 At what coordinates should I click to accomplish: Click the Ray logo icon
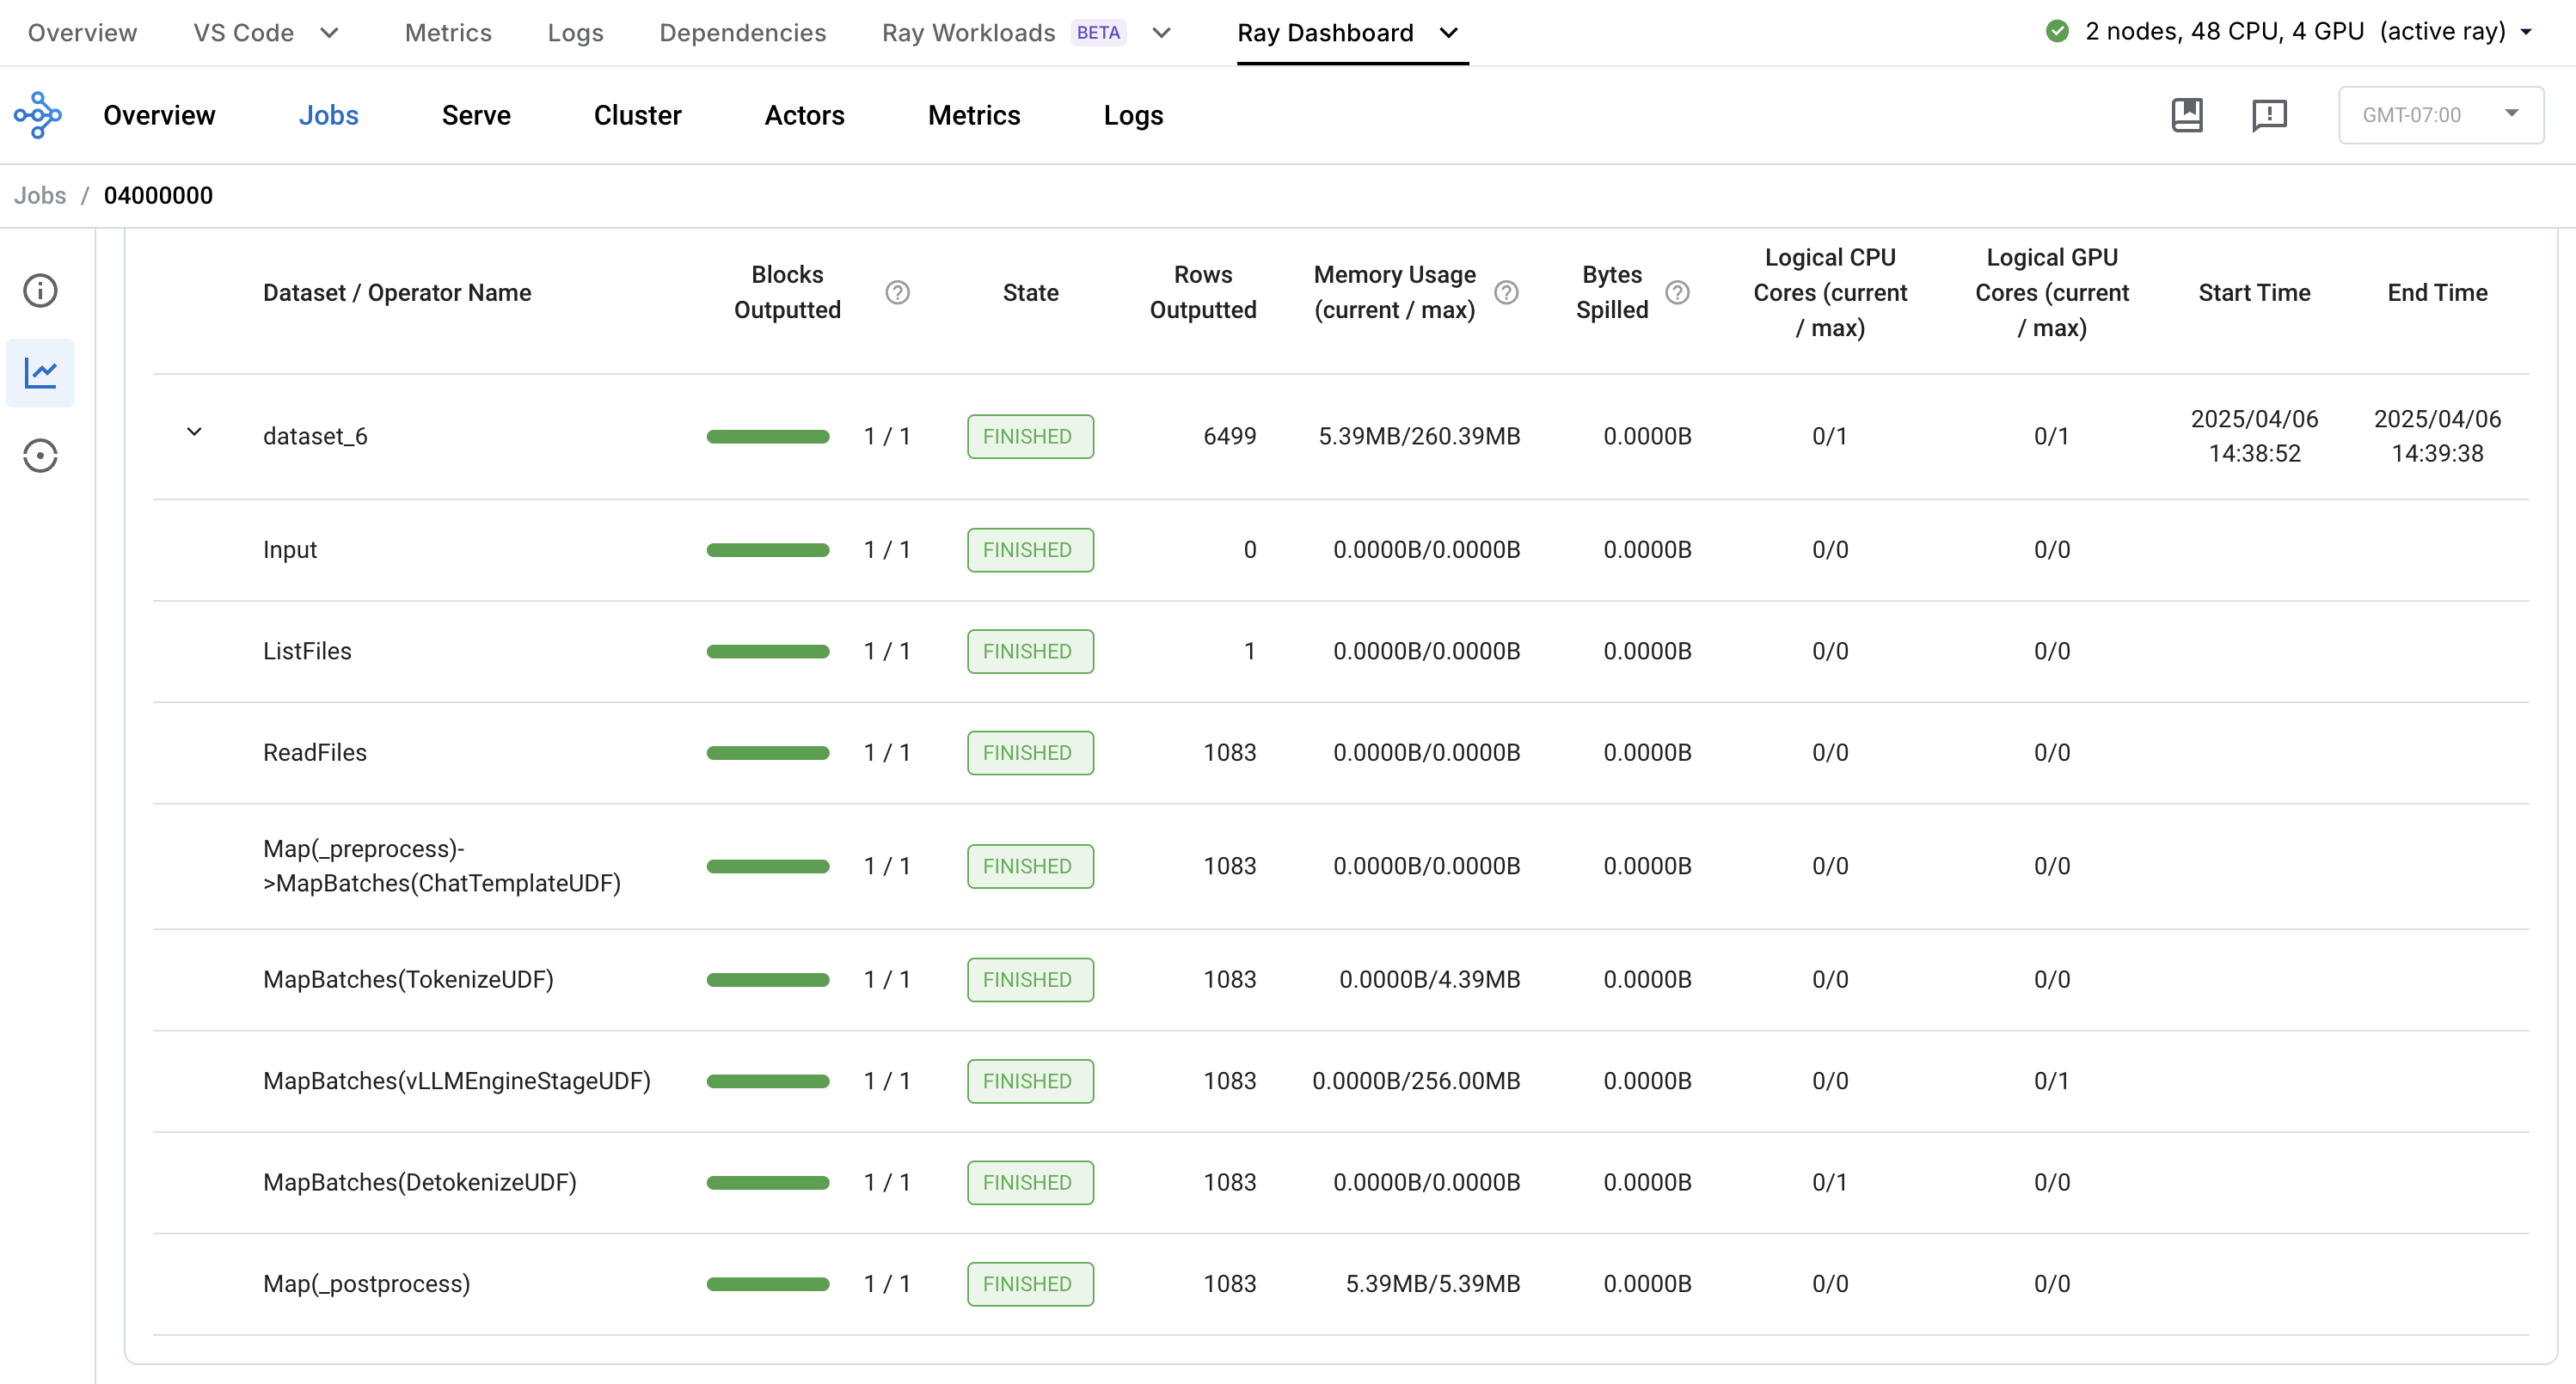coord(40,114)
